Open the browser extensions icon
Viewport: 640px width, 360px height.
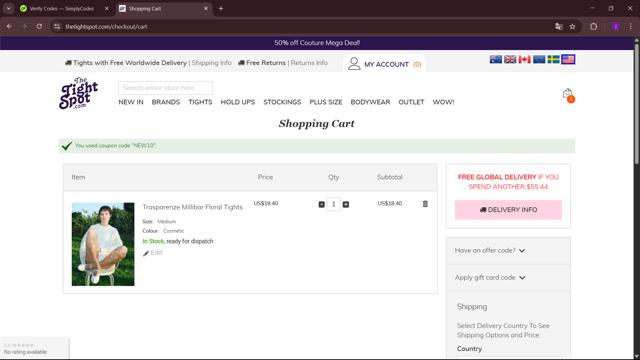pos(593,27)
